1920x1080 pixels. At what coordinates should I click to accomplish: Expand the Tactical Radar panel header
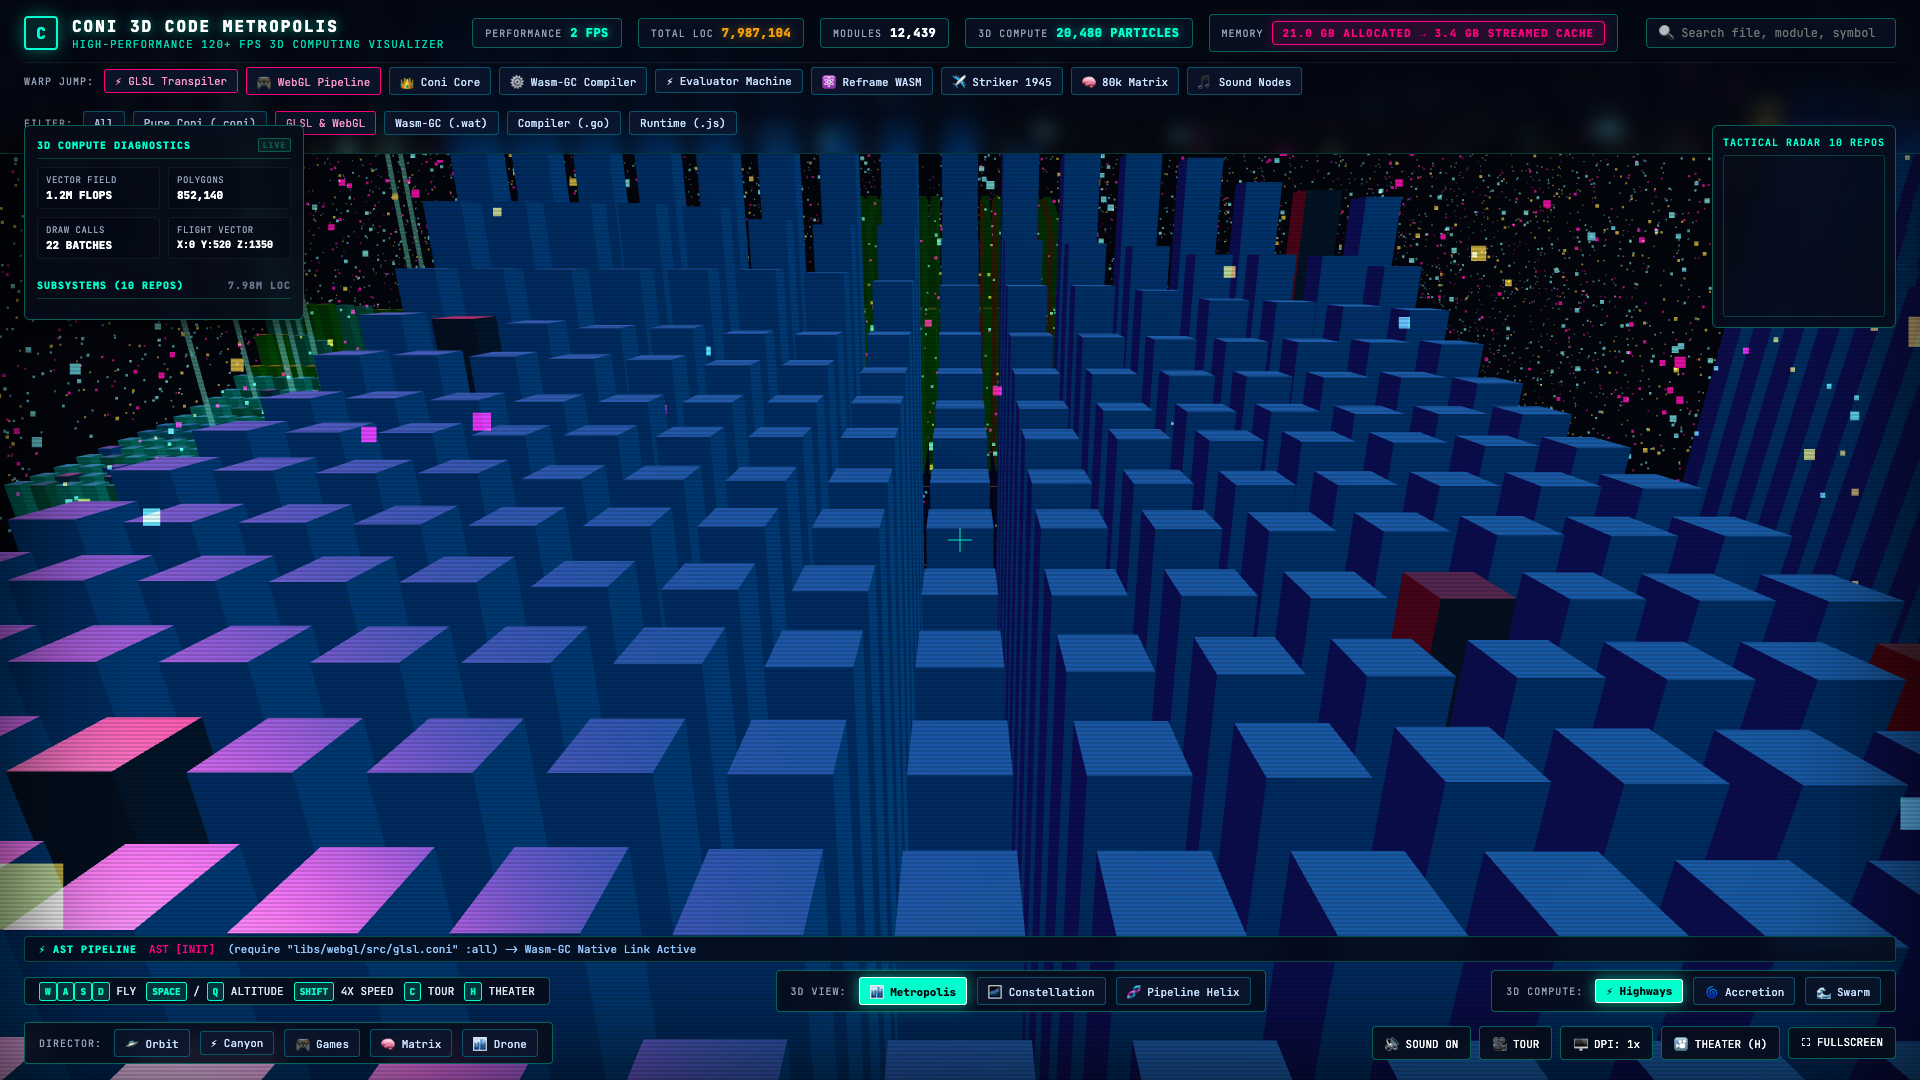[1803, 143]
